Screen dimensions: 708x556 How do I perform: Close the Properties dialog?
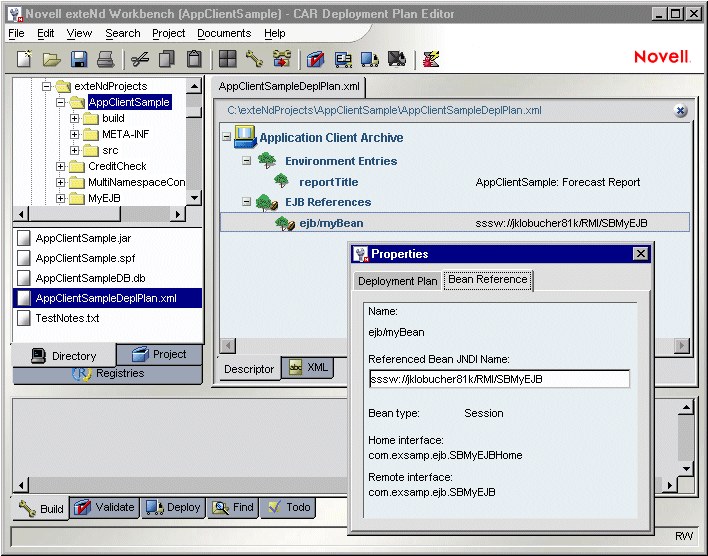(x=640, y=254)
